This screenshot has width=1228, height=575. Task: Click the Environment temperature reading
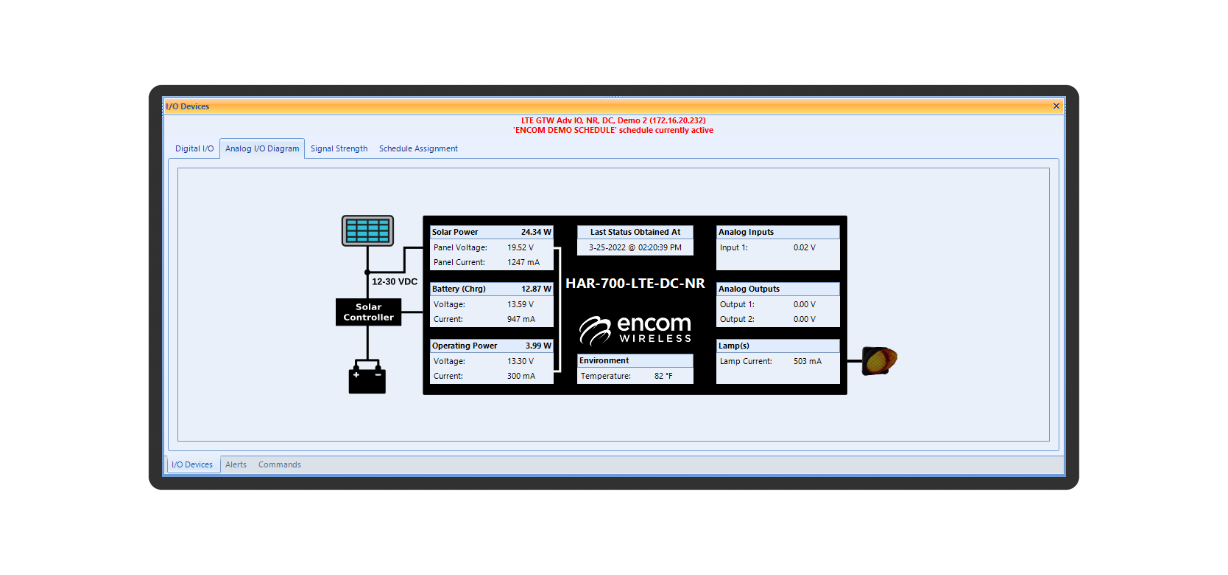[x=662, y=376]
